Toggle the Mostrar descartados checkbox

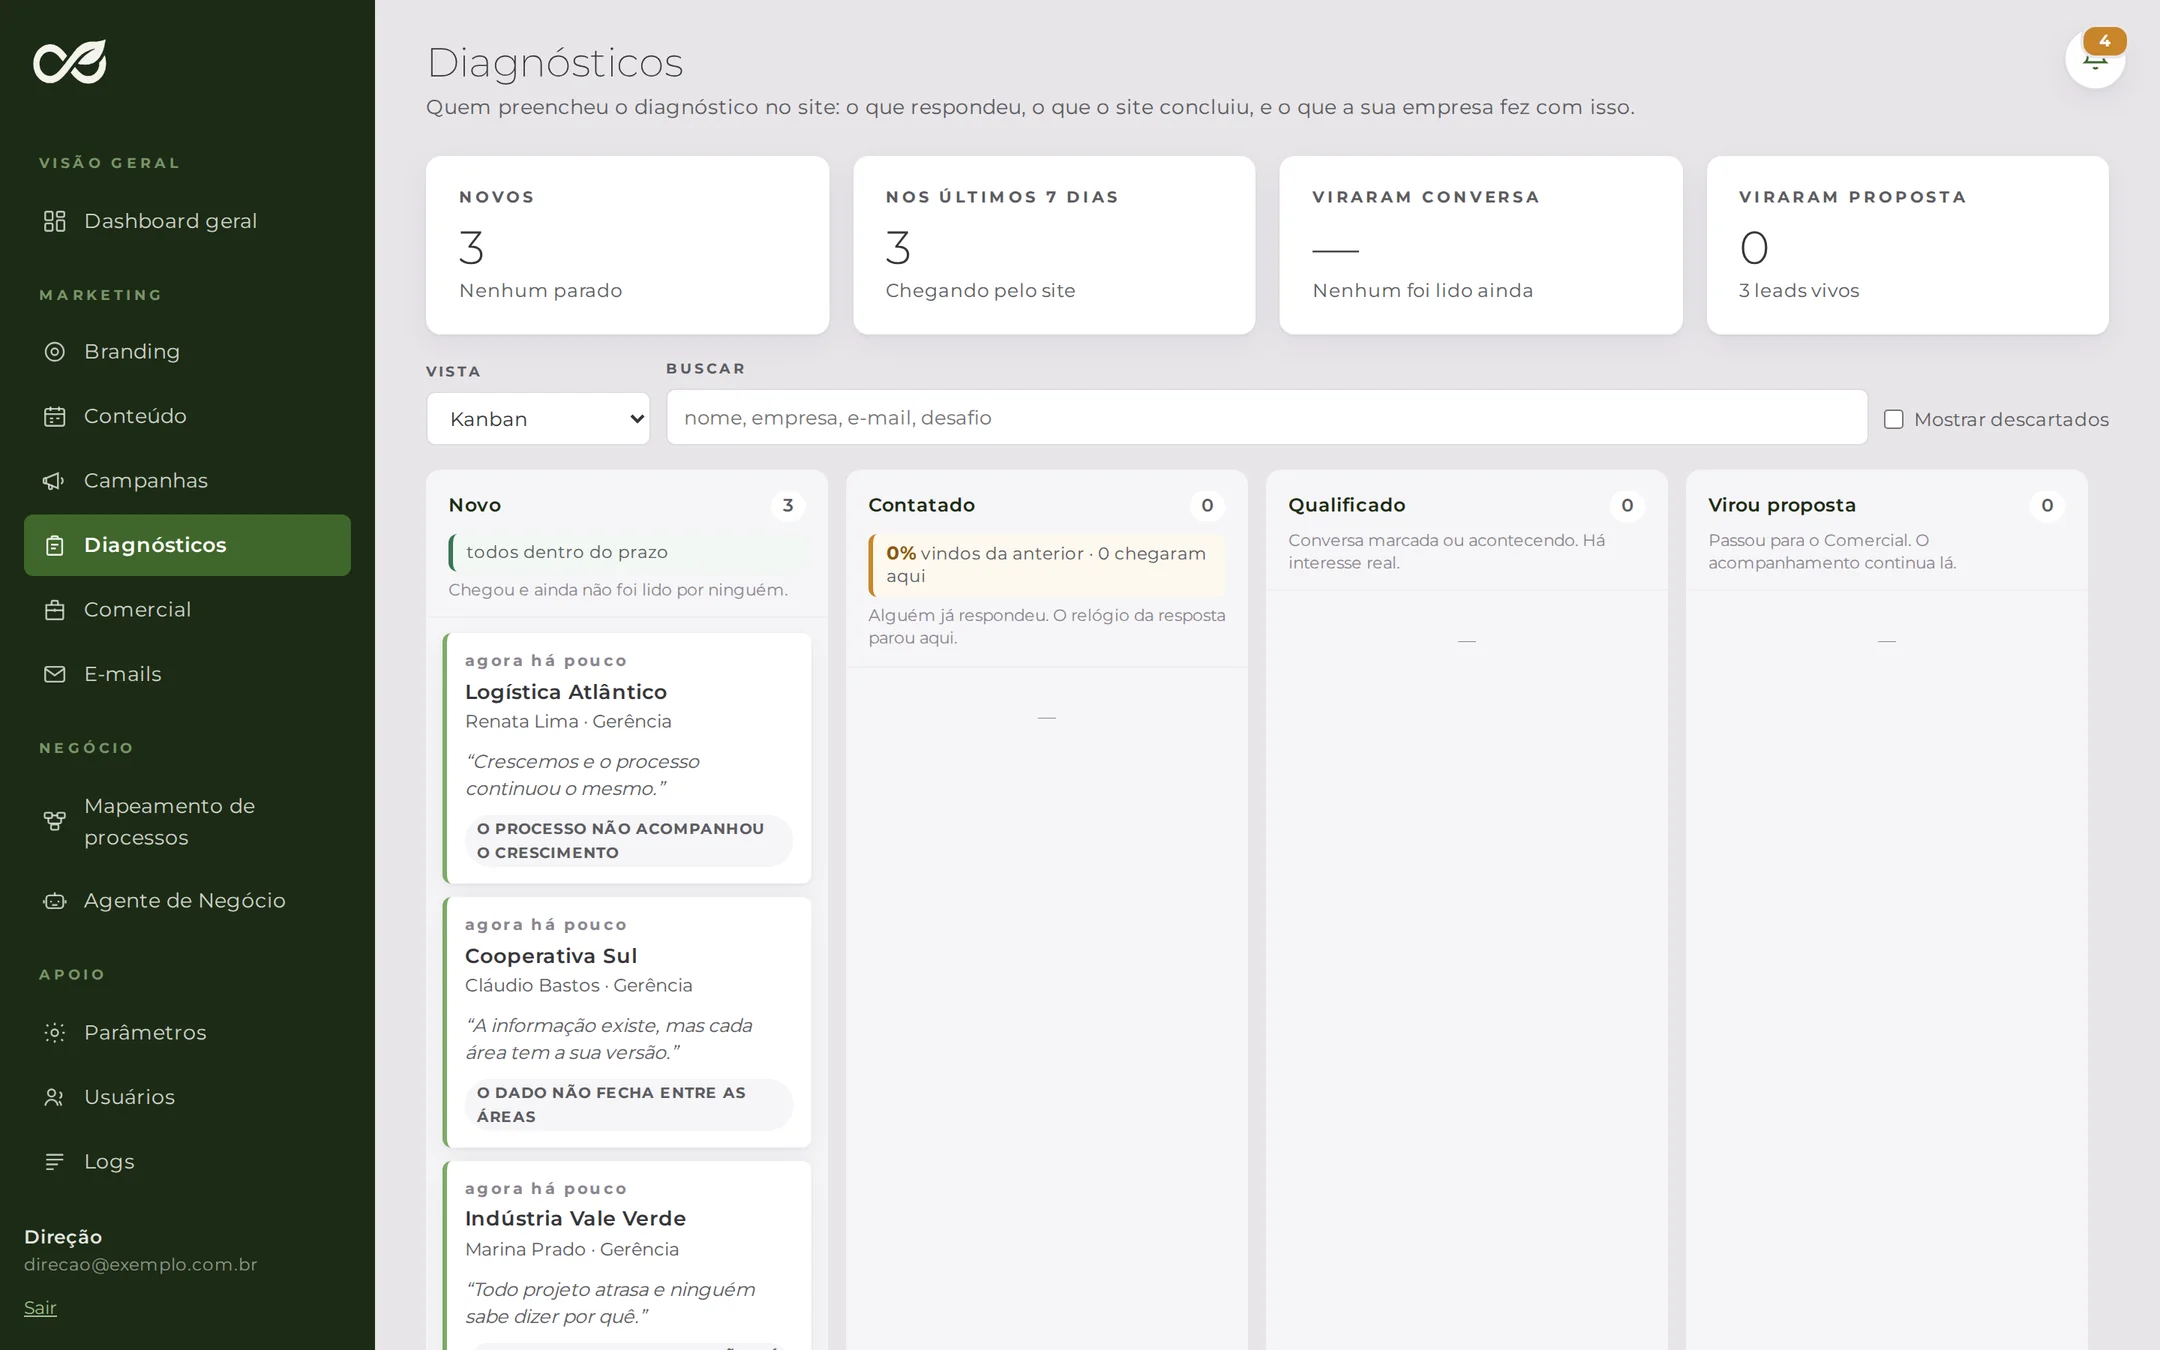click(x=1893, y=419)
